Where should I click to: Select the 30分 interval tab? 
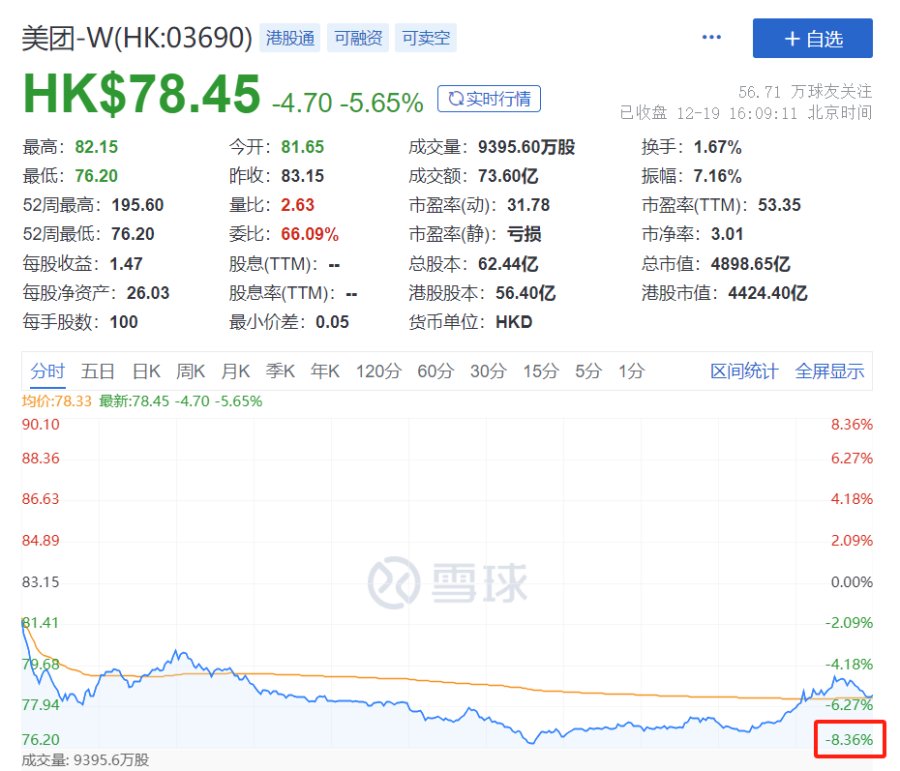(488, 371)
